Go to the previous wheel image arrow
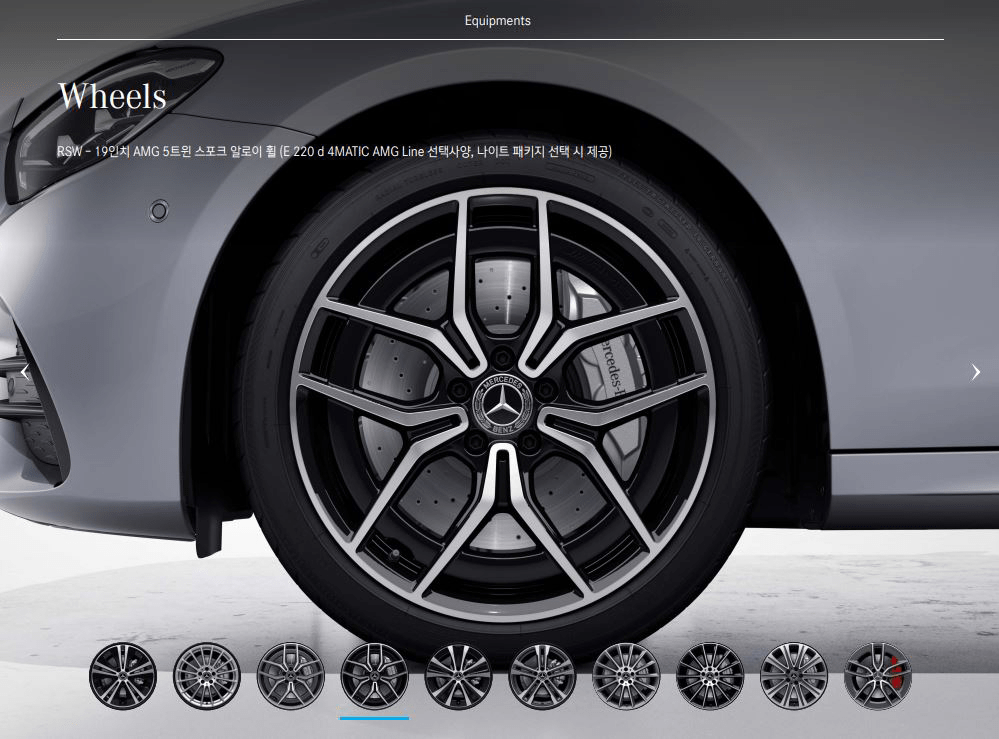Viewport: 999px width, 739px height. tap(24, 372)
